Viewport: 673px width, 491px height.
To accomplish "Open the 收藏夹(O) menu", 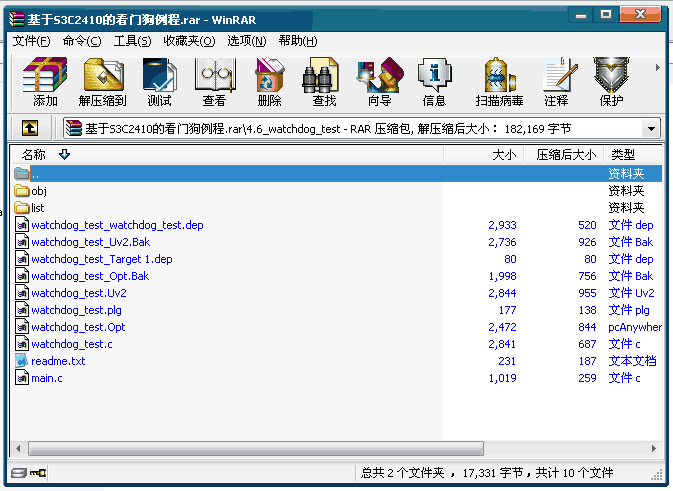I will click(189, 41).
